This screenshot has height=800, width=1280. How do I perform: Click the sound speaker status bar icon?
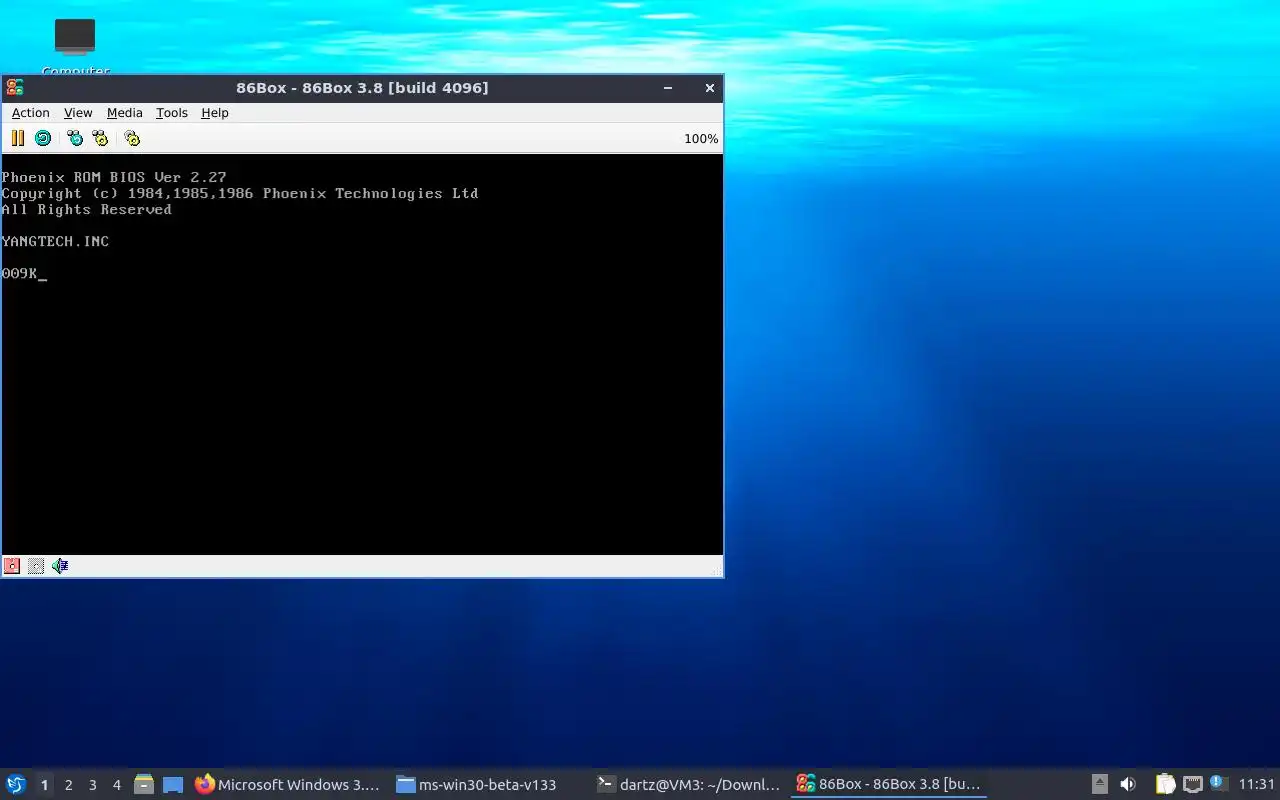(60, 566)
